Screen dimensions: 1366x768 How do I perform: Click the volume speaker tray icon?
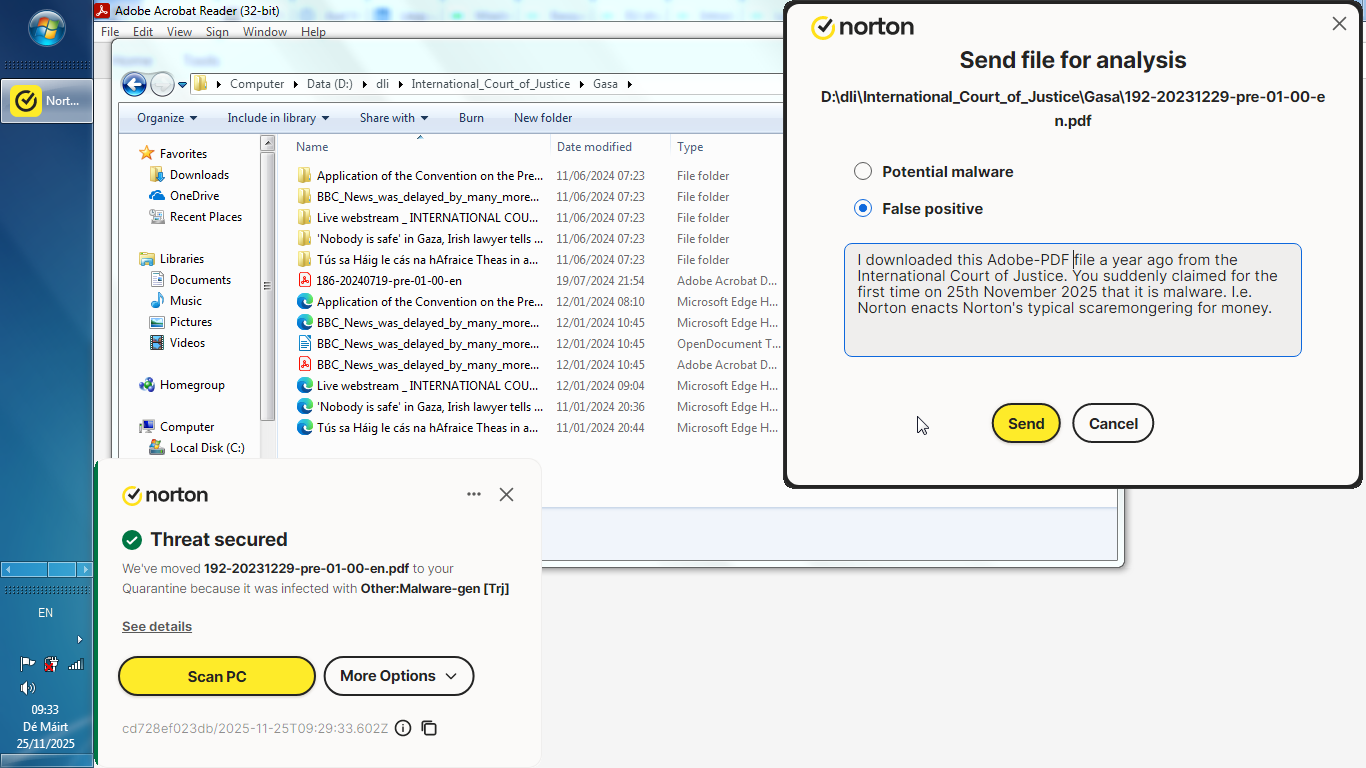(x=28, y=688)
